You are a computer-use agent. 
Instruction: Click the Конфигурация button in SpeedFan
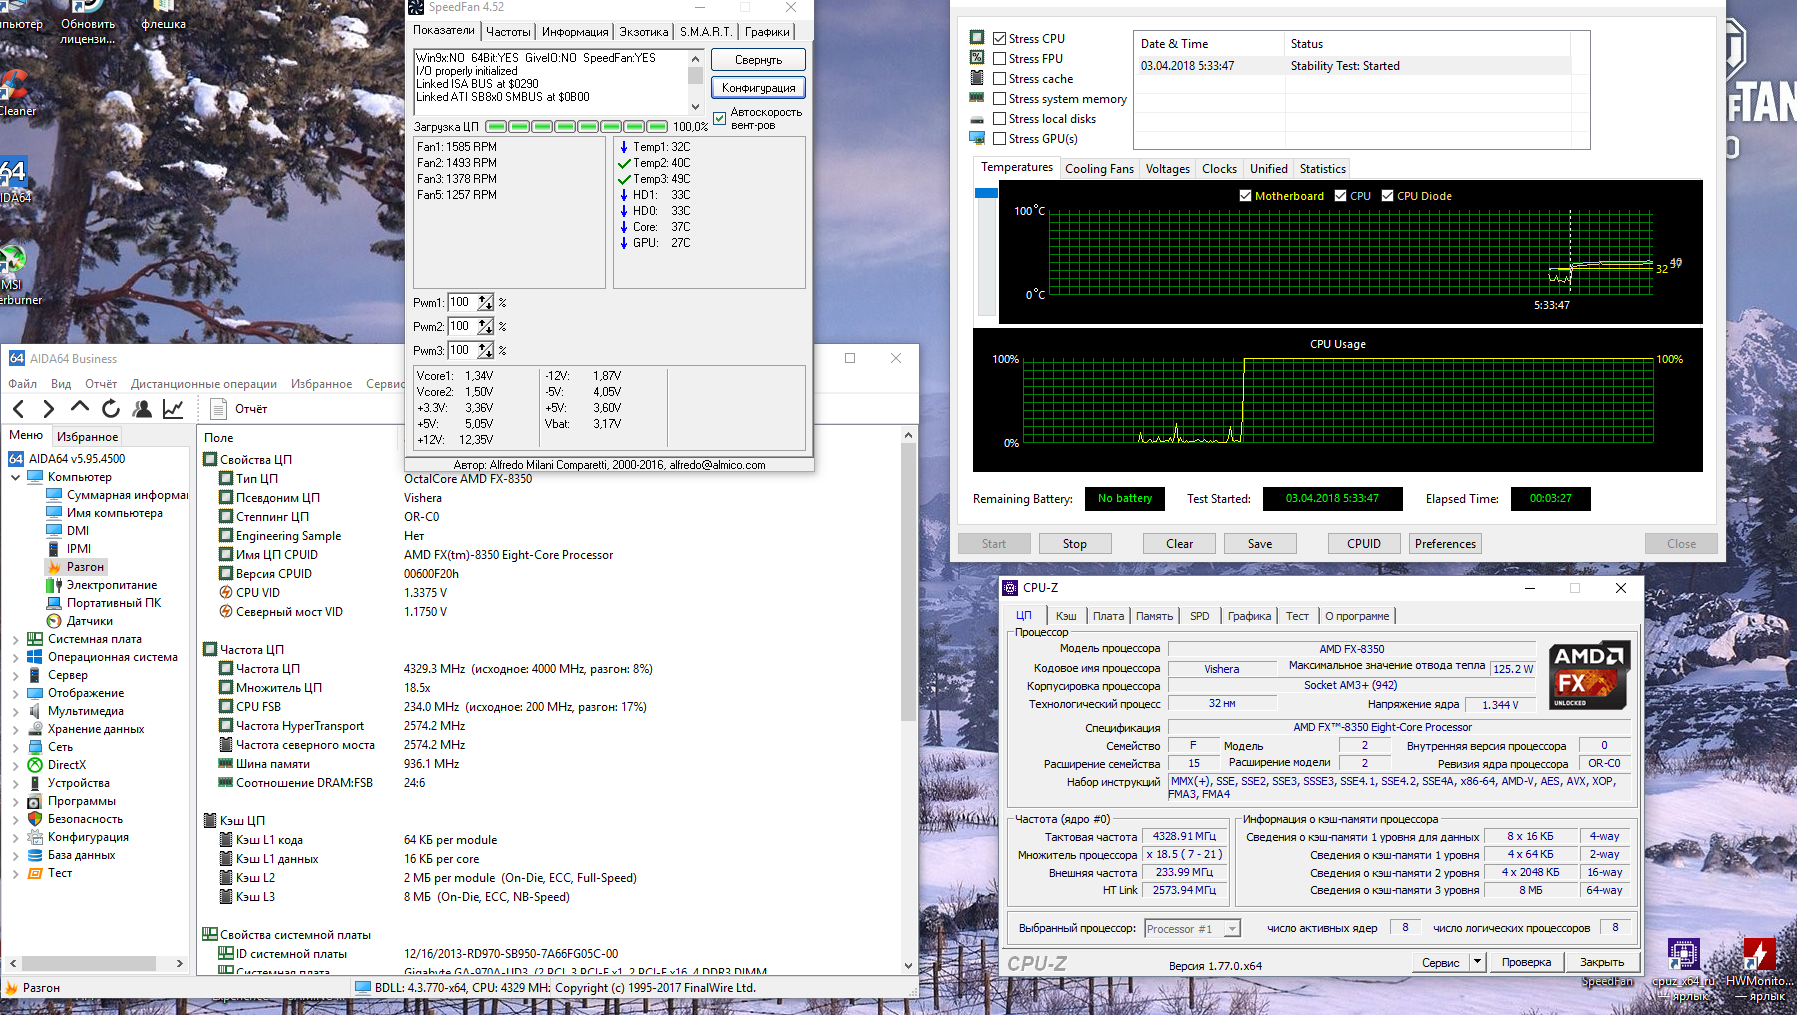(x=758, y=88)
